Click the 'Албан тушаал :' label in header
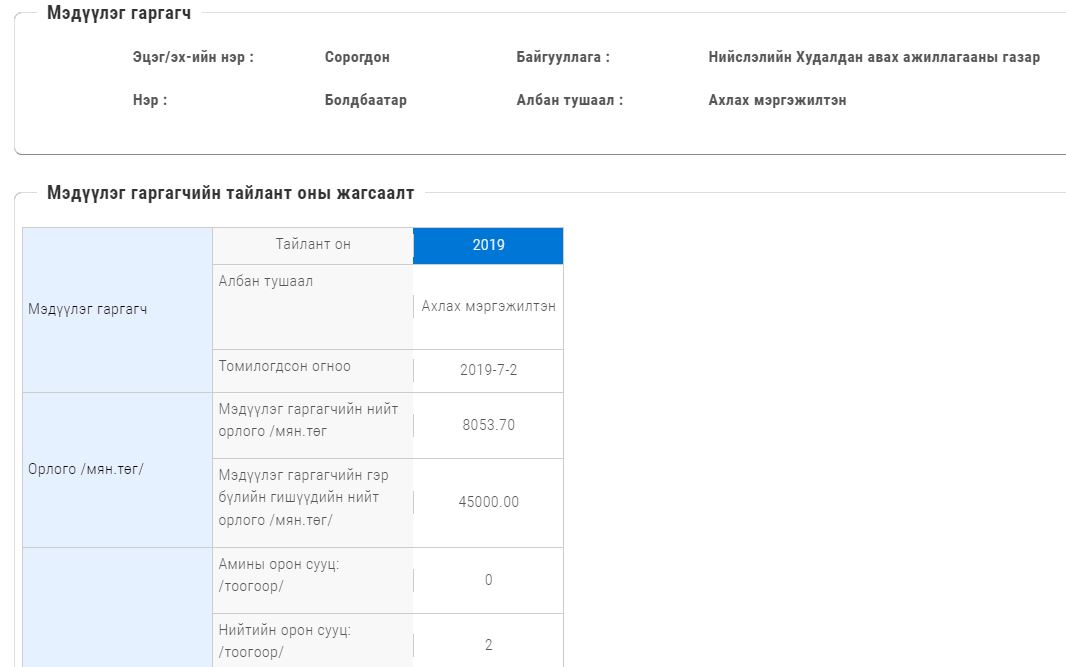 point(570,100)
